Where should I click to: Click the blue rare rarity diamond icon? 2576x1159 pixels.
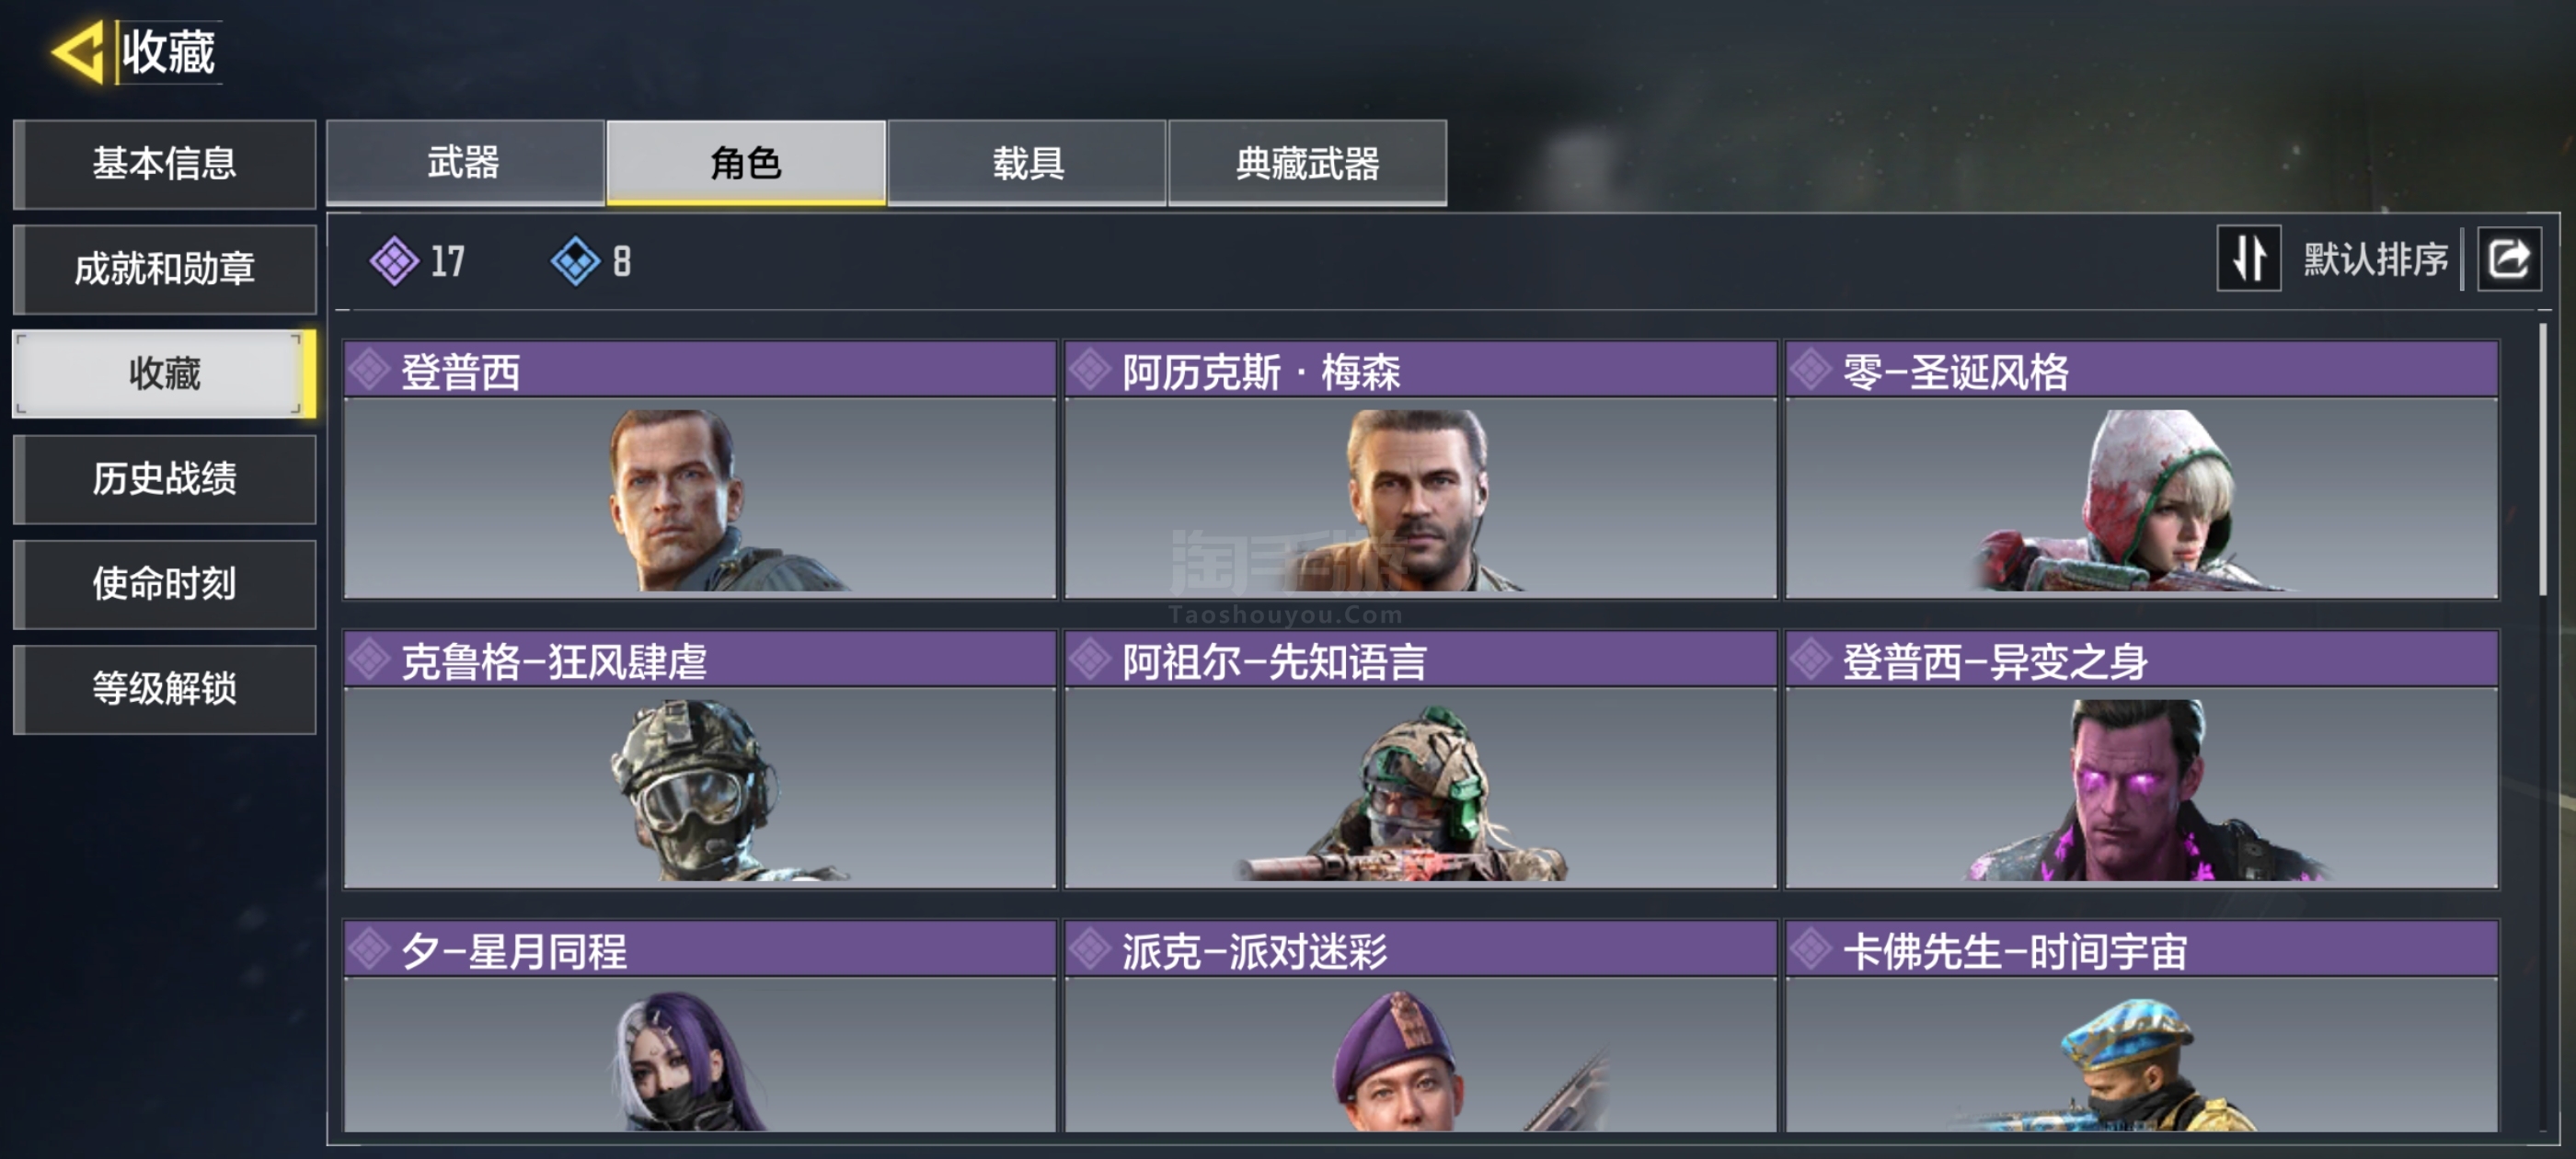(575, 261)
